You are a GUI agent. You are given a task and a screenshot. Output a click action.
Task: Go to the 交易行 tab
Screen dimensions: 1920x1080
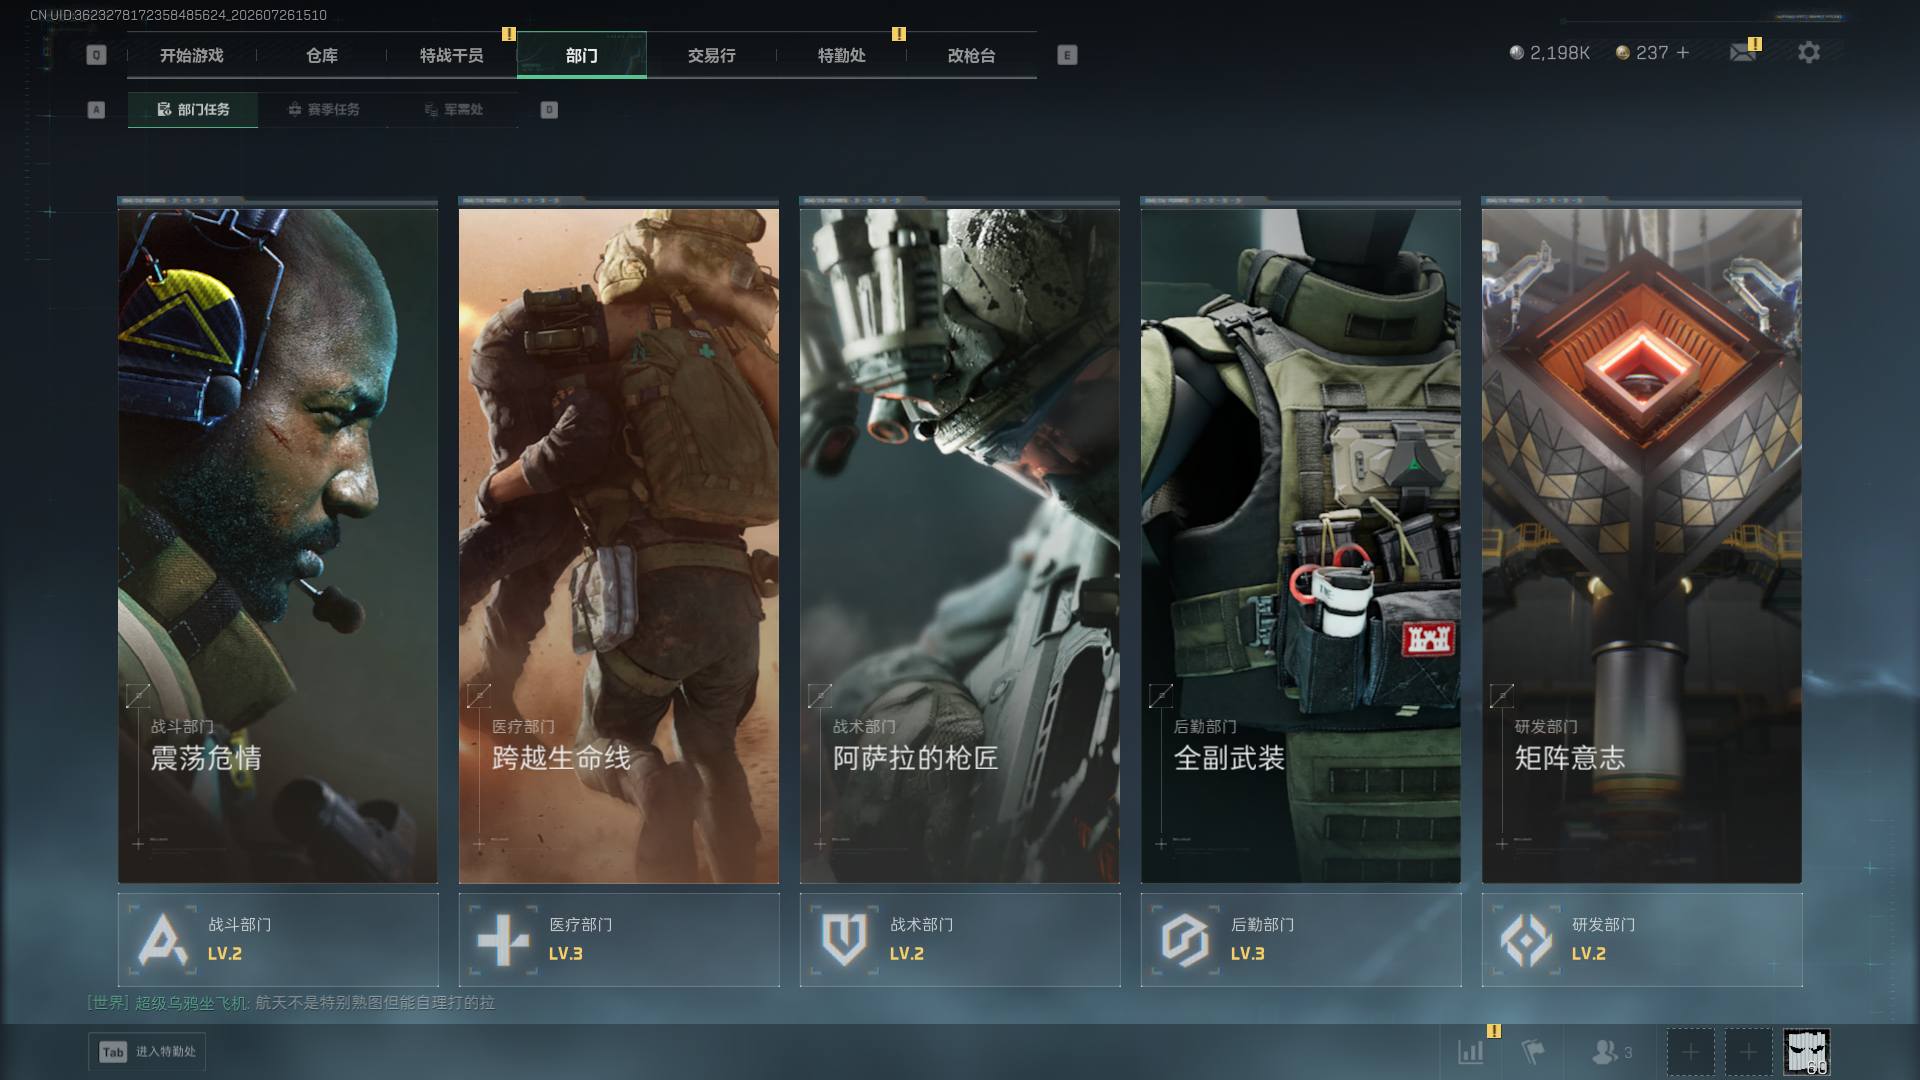point(712,55)
